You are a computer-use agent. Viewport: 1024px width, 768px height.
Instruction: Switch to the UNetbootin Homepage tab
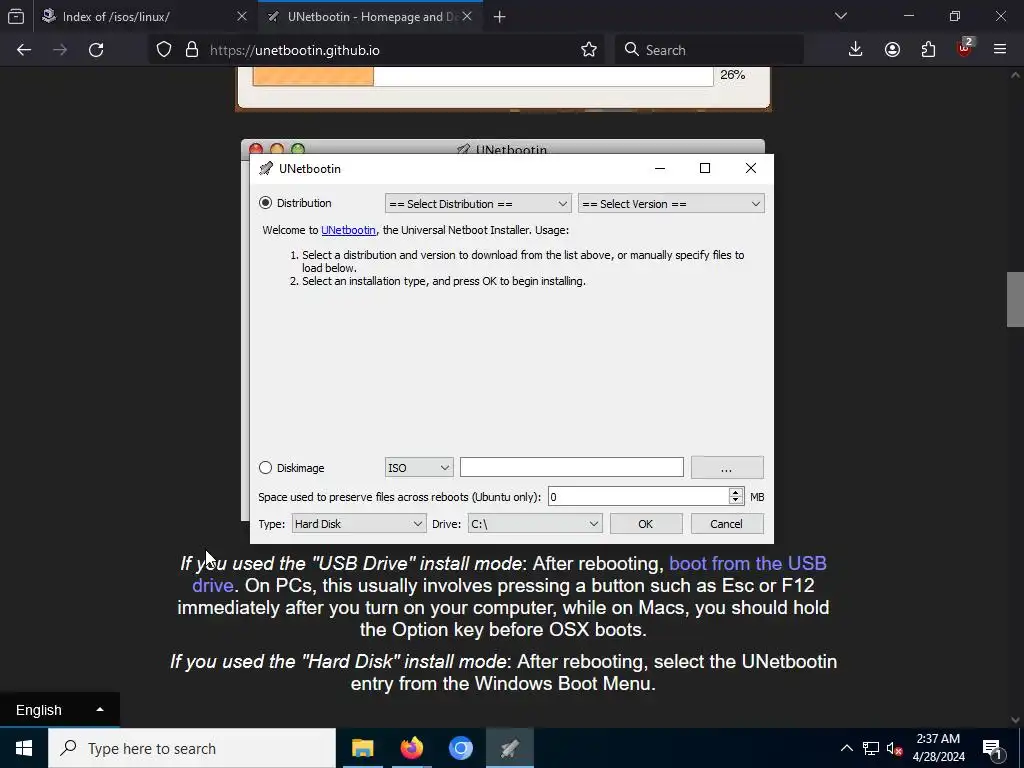tap(370, 17)
